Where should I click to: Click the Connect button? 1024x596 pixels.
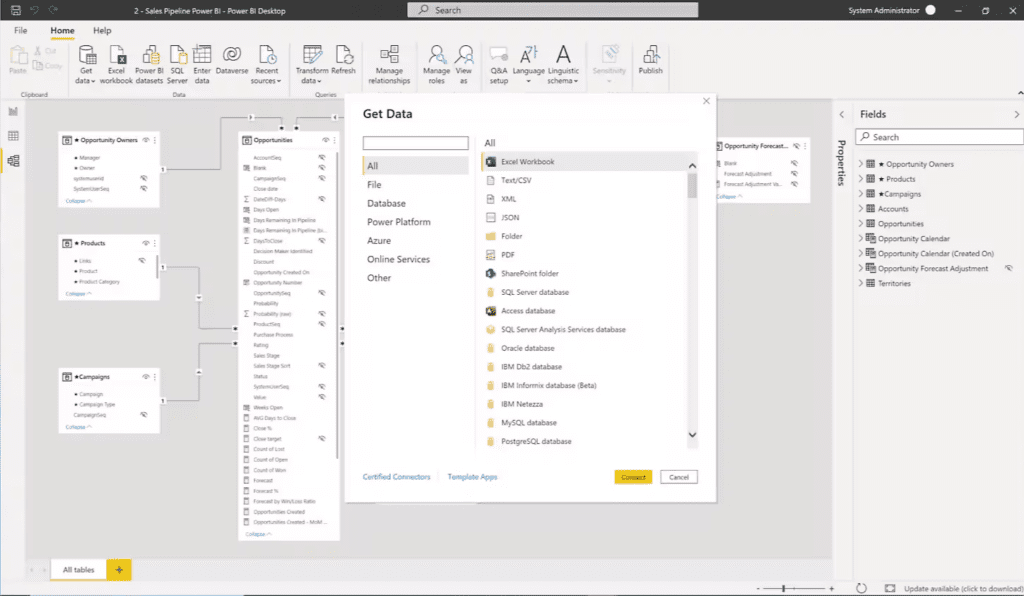[x=633, y=477]
